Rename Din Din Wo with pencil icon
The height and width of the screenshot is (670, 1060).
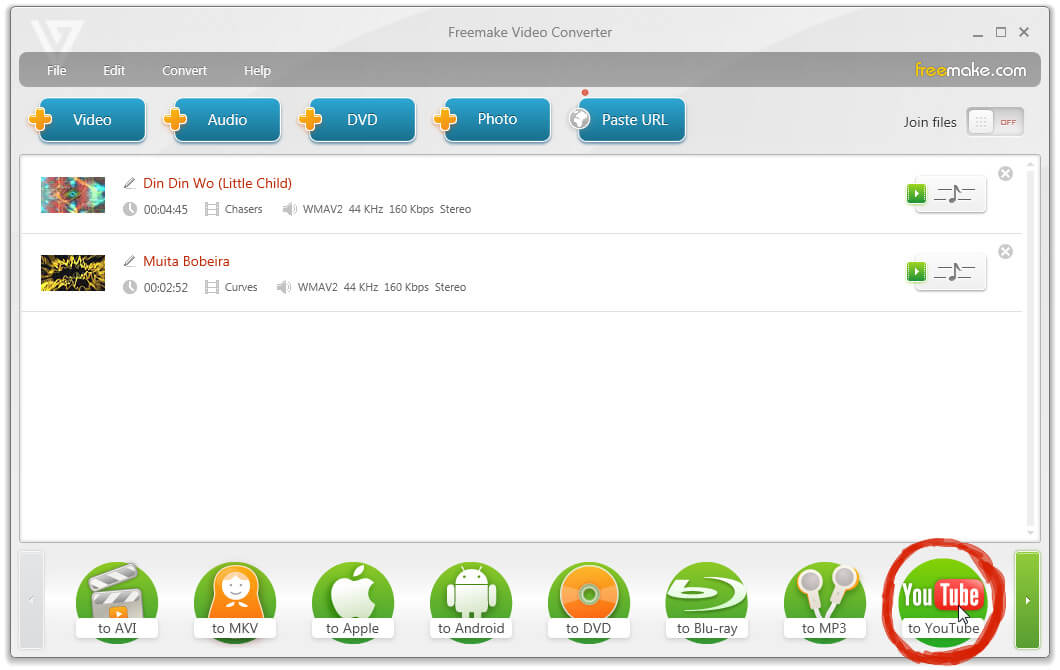tap(129, 183)
